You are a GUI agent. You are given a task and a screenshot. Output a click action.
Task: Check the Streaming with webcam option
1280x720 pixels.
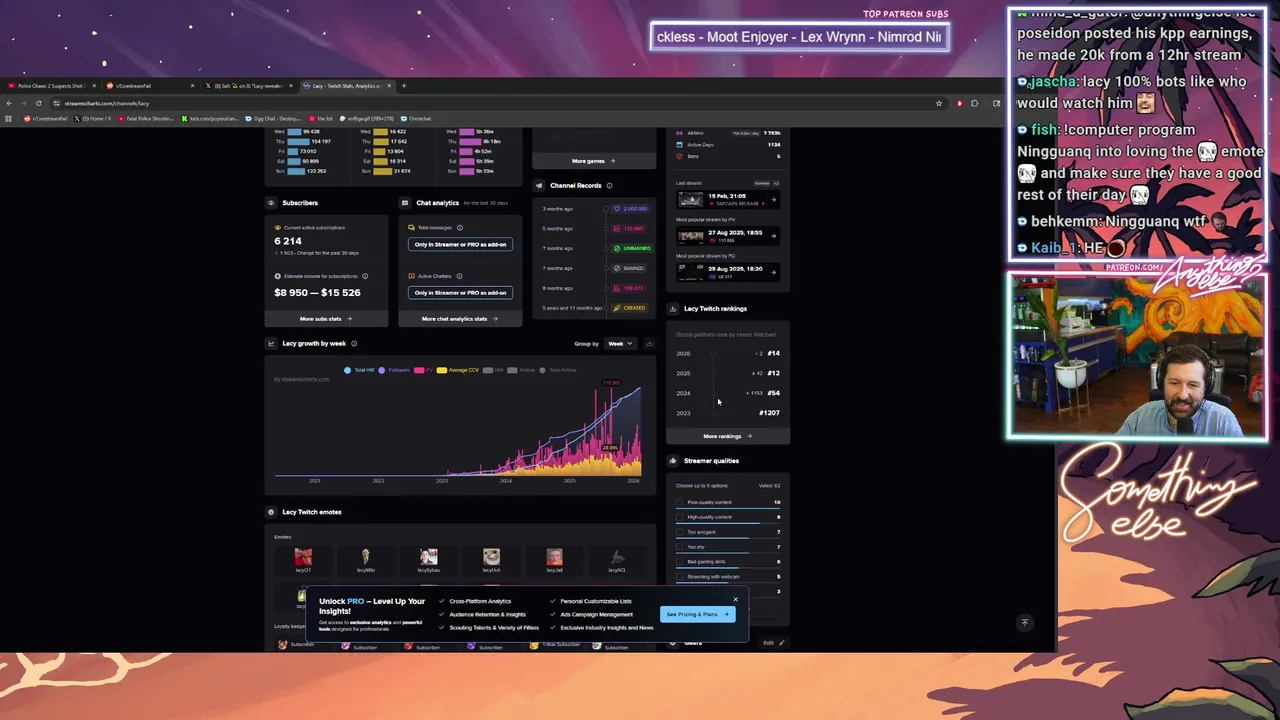click(x=680, y=577)
